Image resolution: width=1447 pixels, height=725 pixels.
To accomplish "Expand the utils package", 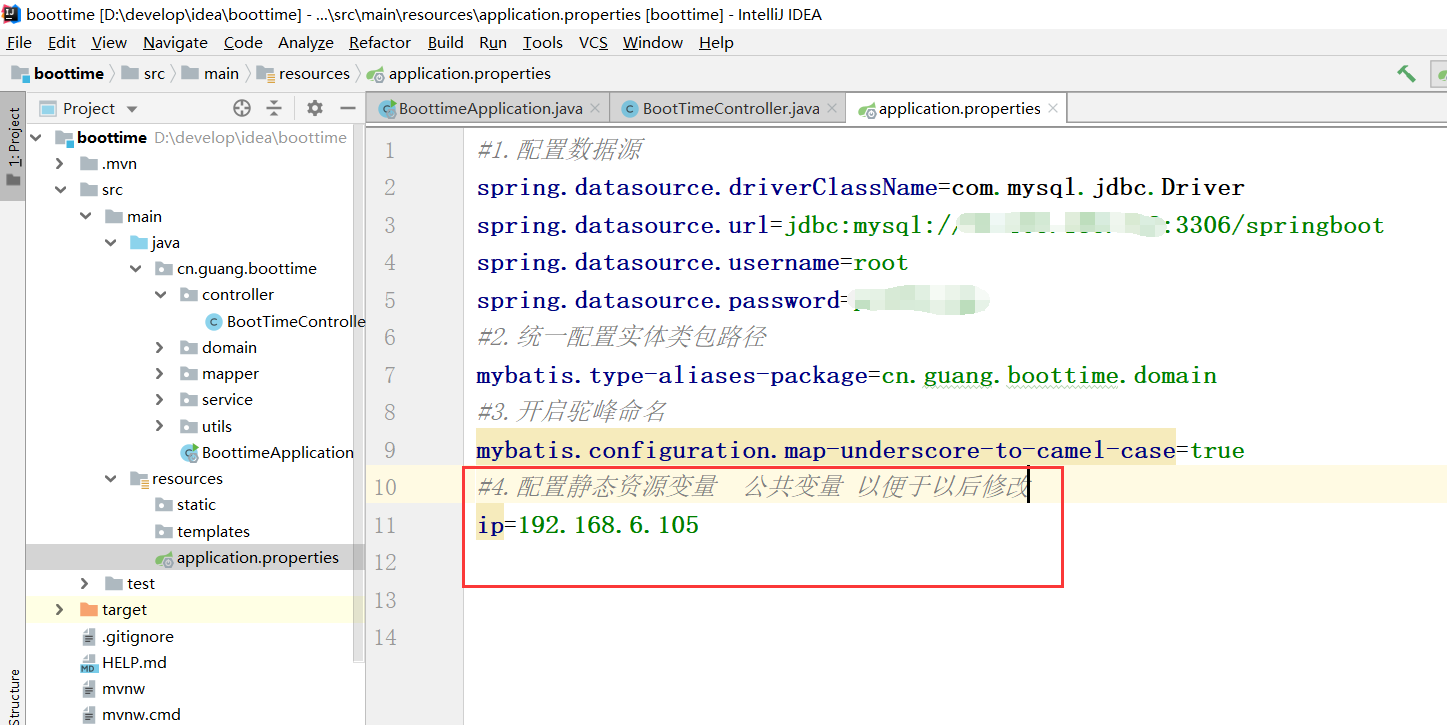I will 161,426.
